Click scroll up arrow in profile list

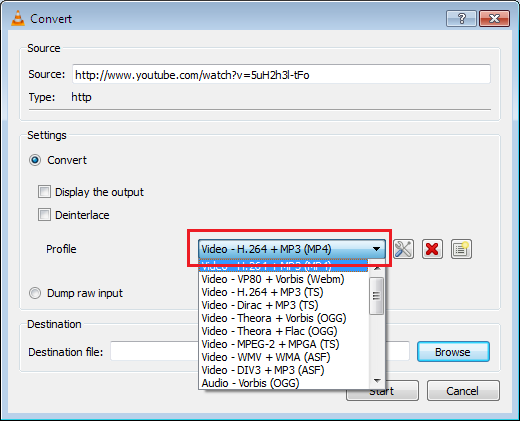coord(377,268)
